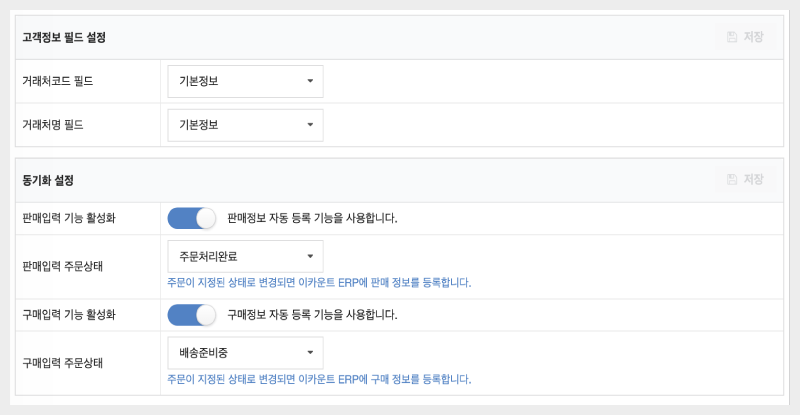Turn off the 구매입력 기능 활성화 toggle switch

tap(192, 314)
